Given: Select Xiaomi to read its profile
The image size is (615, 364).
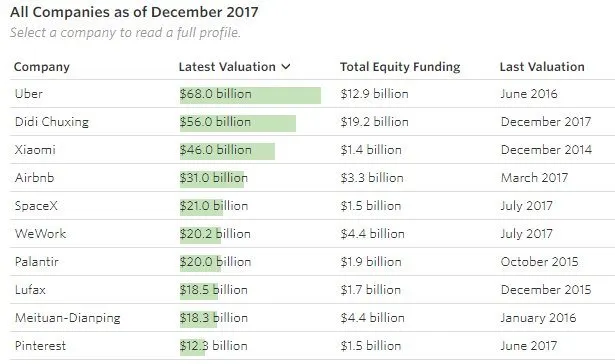Looking at the screenshot, I should 35,150.
